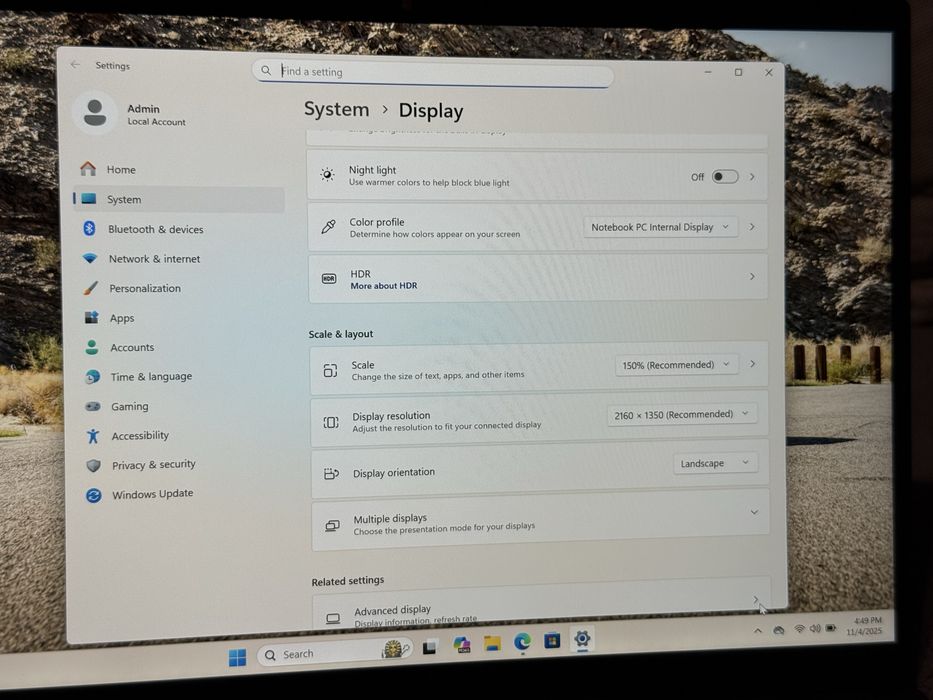The image size is (933, 700).
Task: Open the Display orientation Landscape dropdown
Action: pyautogui.click(x=715, y=463)
